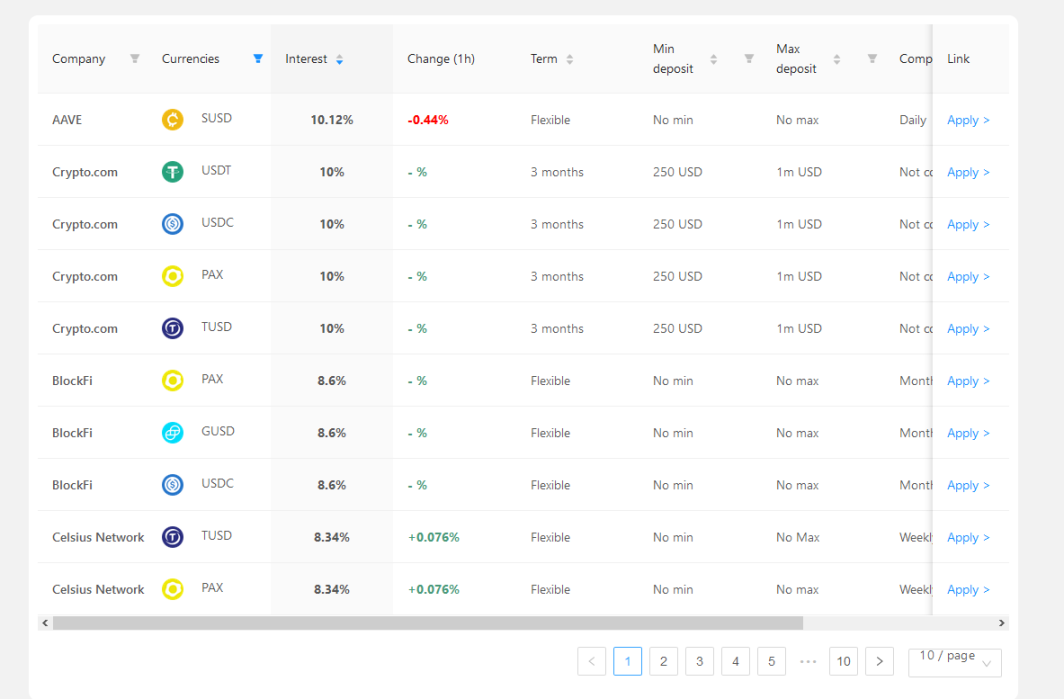Click the Min deposit filter icon
The width and height of the screenshot is (1064, 699).
click(x=749, y=58)
